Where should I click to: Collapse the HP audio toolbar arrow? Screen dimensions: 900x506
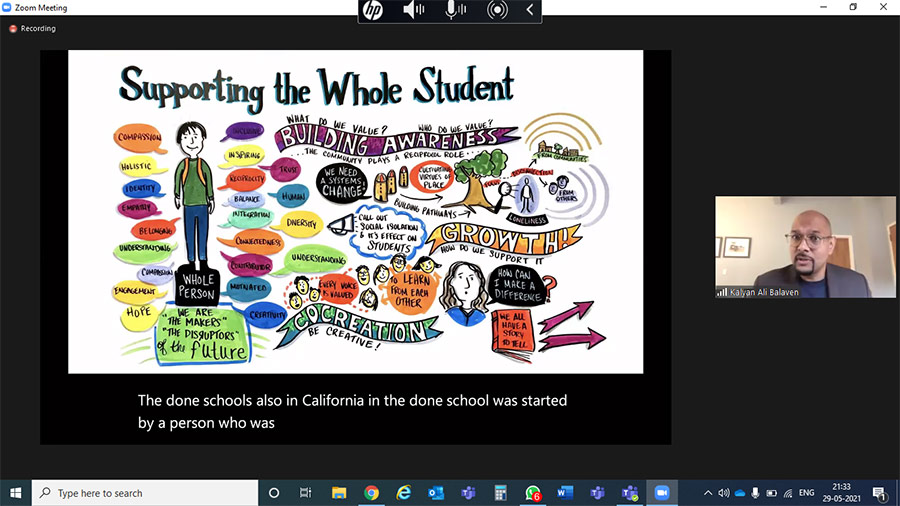(x=530, y=10)
